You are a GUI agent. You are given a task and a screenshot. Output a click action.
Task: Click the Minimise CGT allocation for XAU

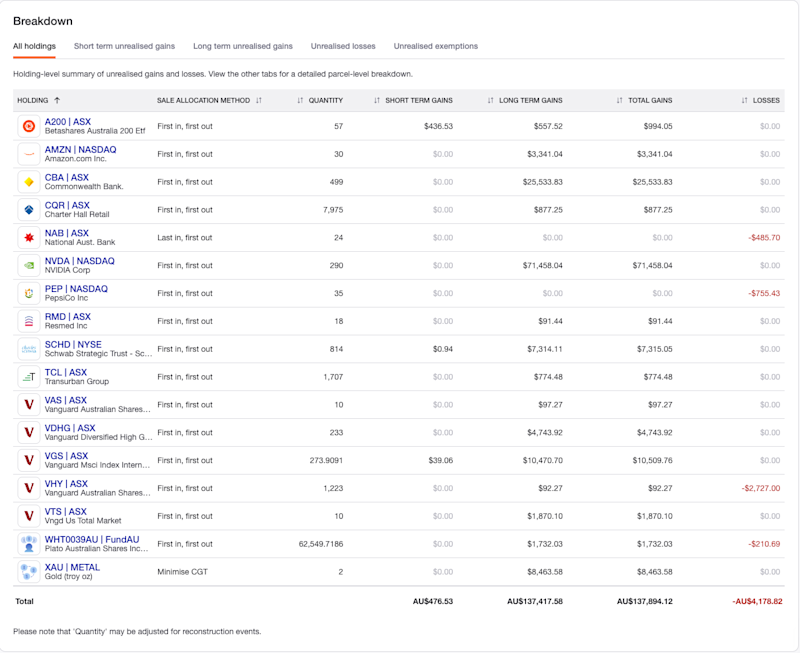point(183,572)
